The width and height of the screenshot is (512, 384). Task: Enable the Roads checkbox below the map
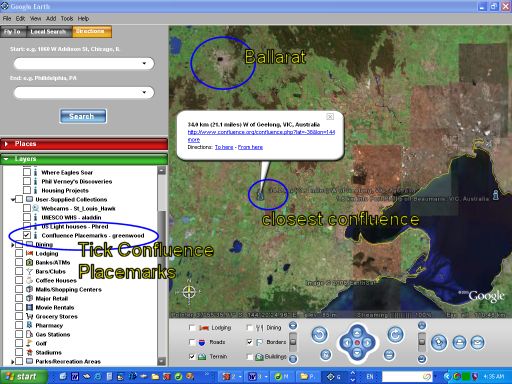click(x=192, y=342)
